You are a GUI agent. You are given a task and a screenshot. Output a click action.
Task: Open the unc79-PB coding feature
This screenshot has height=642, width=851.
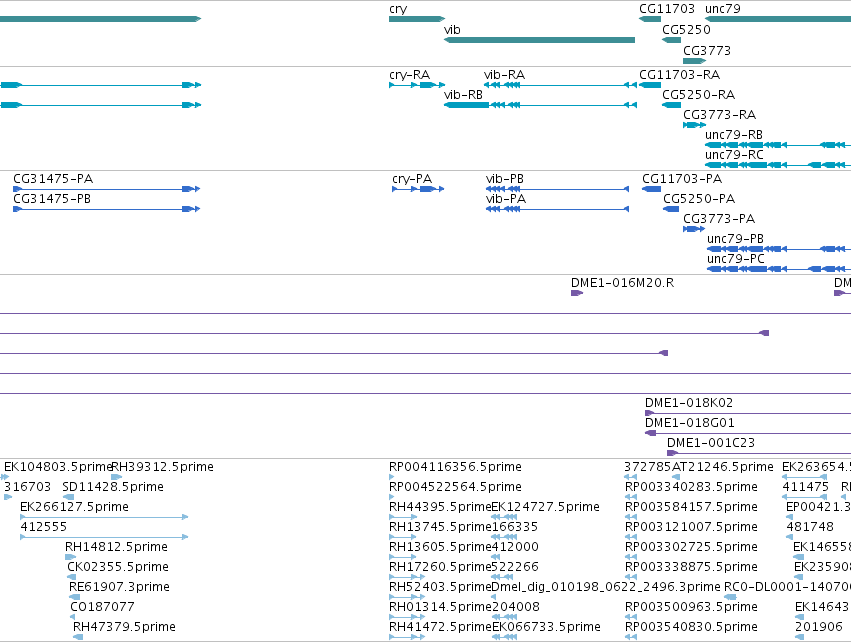(779, 249)
